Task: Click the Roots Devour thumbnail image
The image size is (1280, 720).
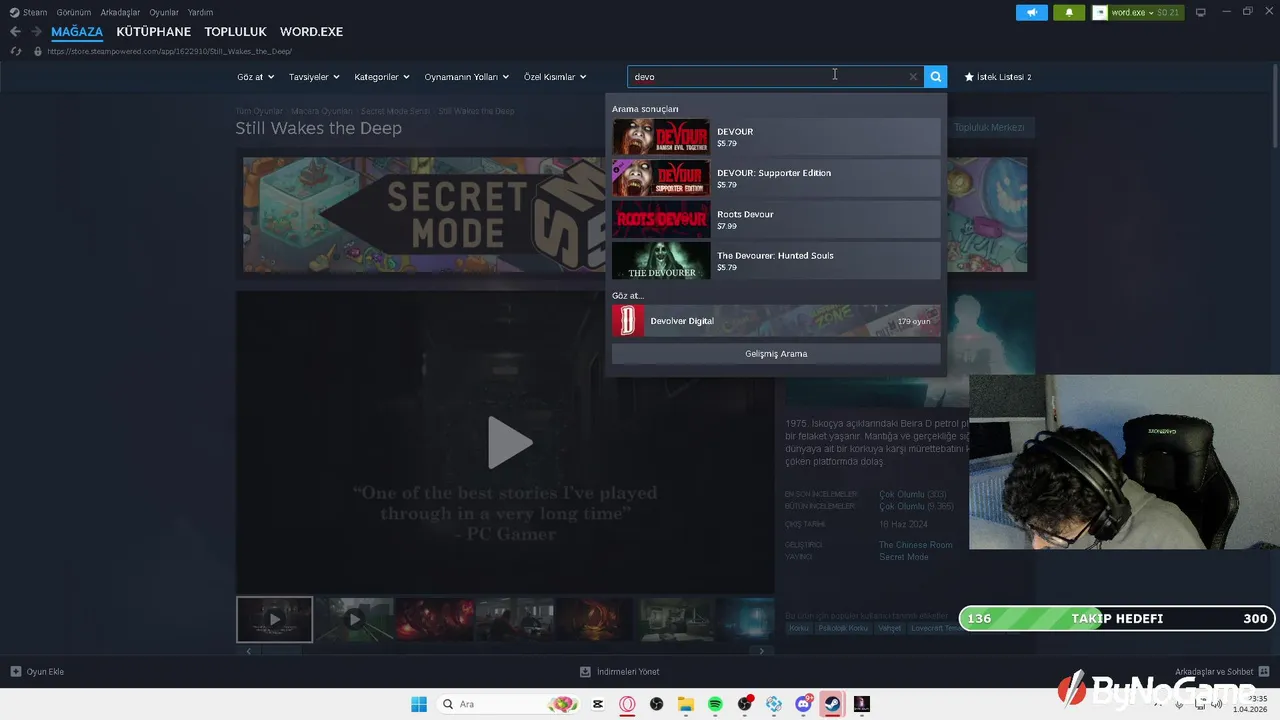Action: pos(661,219)
